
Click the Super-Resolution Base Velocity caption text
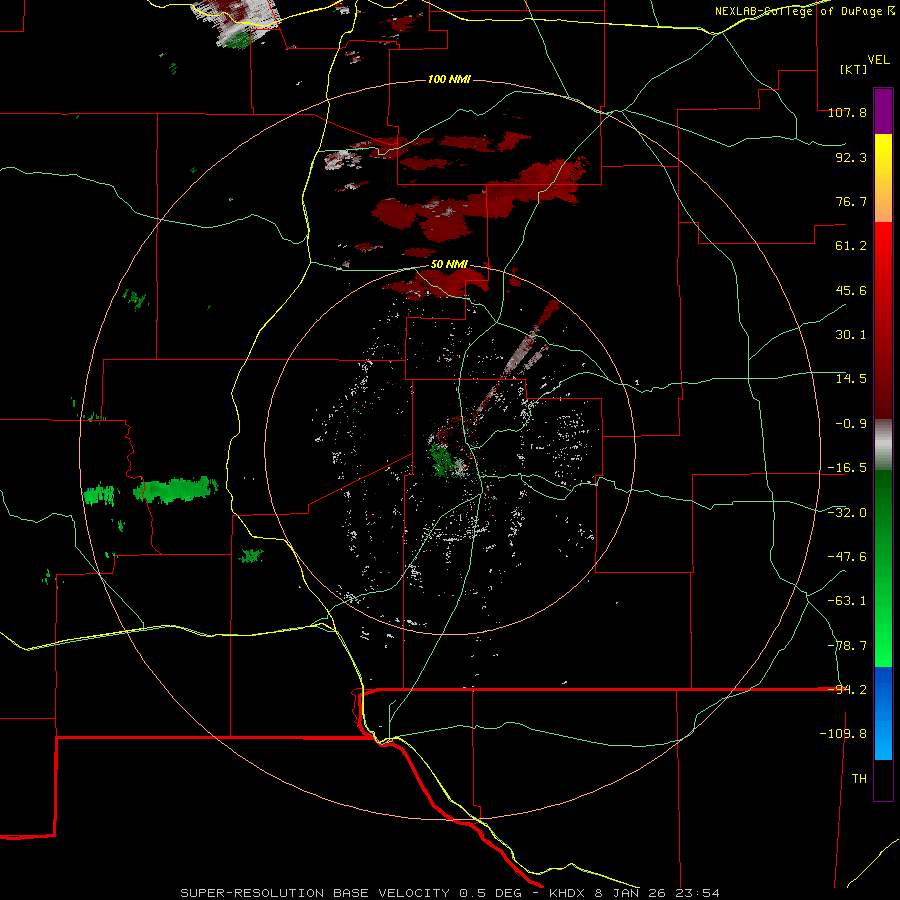point(449,893)
